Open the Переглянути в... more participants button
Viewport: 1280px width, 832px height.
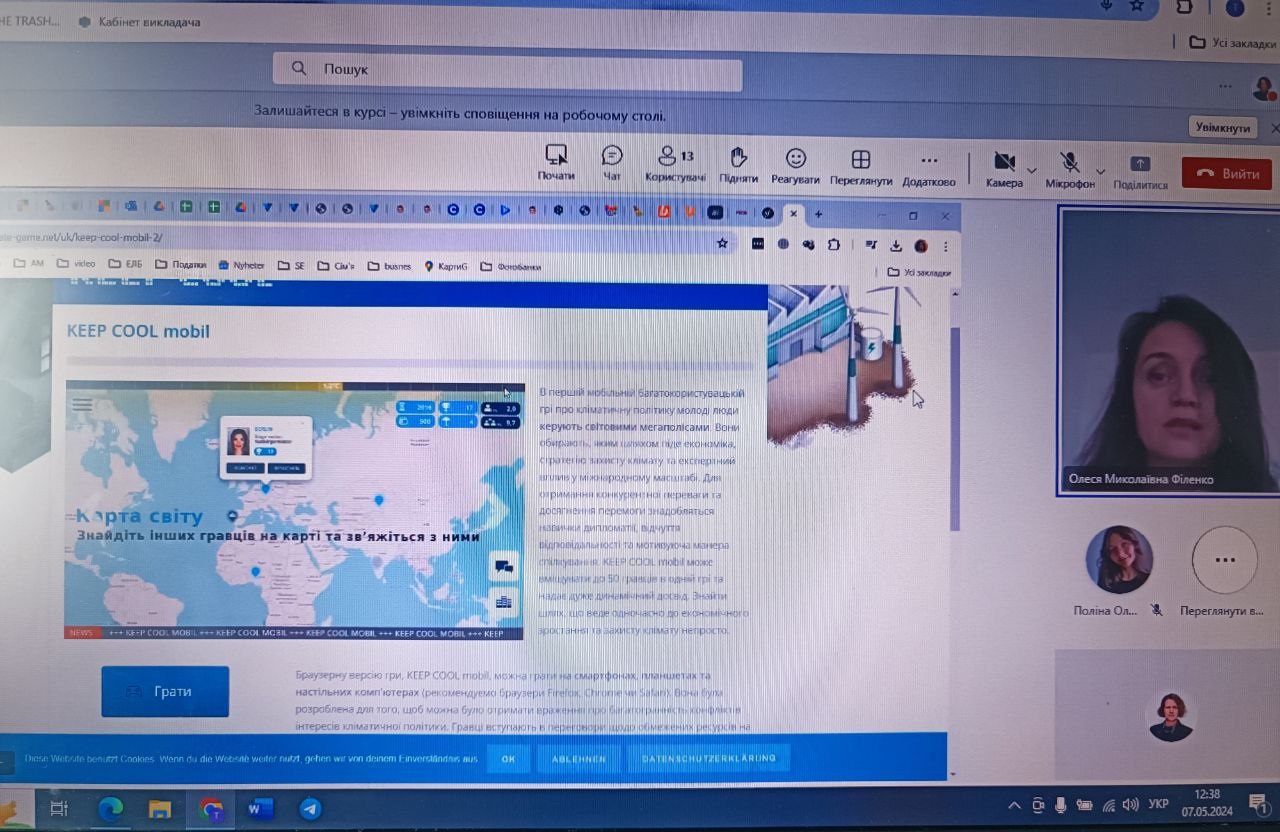pyautogui.click(x=1225, y=560)
